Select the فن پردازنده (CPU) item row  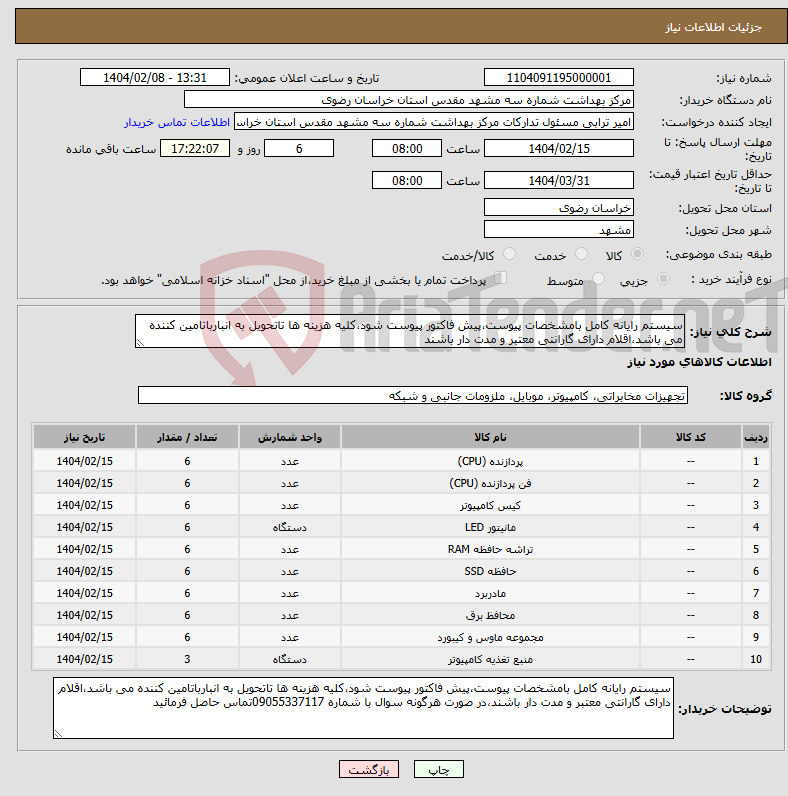pos(401,483)
